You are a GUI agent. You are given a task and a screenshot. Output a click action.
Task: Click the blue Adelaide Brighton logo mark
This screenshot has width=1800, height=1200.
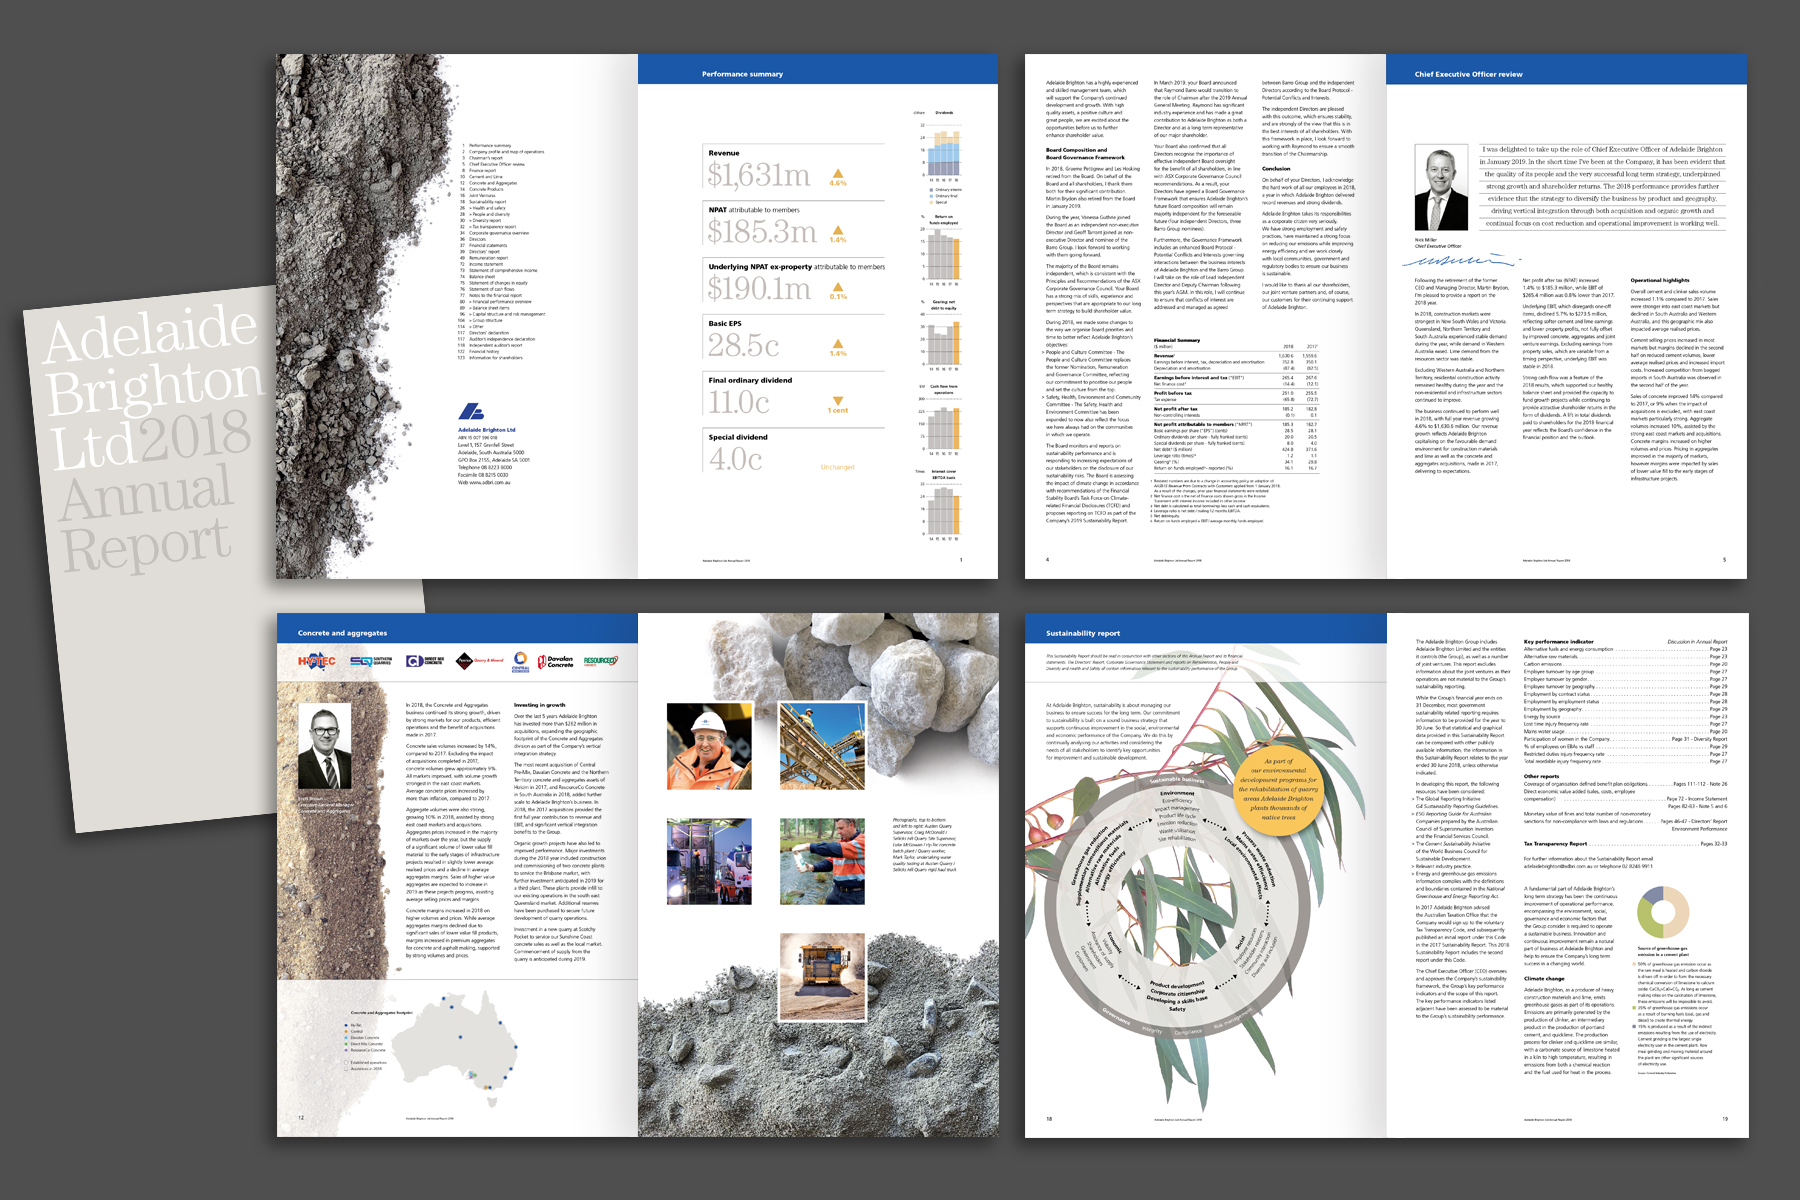point(471,411)
